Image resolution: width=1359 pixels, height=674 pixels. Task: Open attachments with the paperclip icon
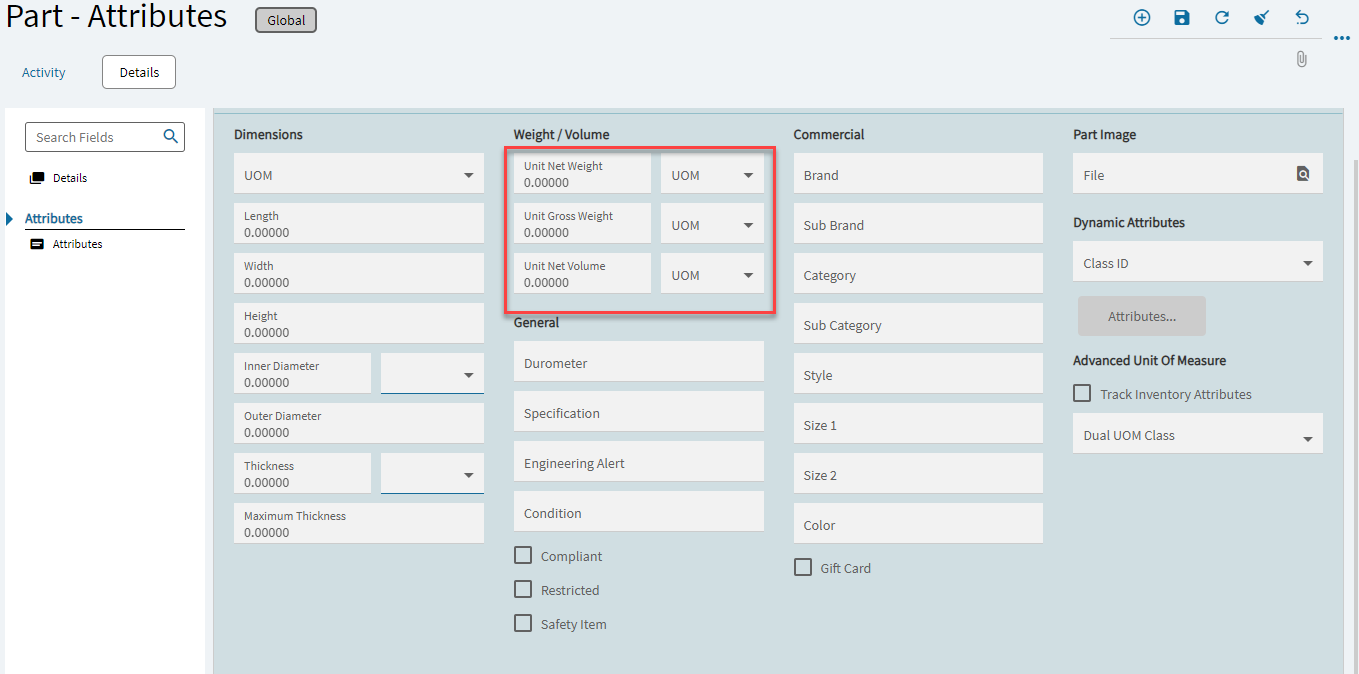[x=1301, y=59]
